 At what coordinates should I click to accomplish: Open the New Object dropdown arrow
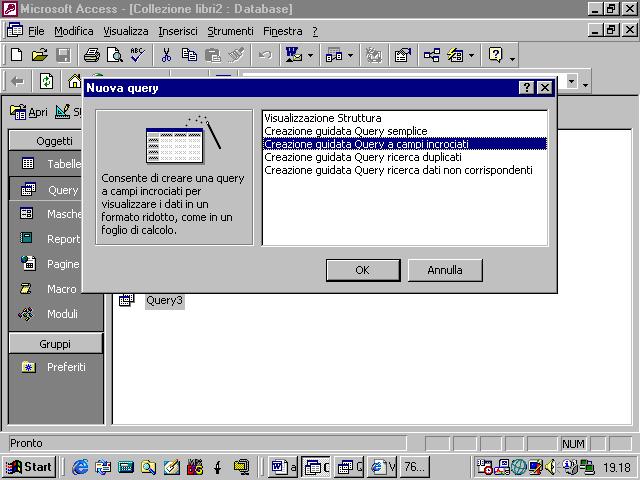[471, 55]
